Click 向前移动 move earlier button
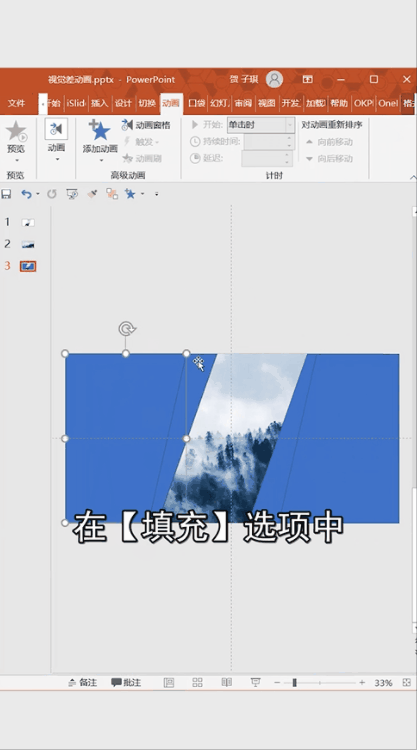Screen dimensions: 417x750 [329, 142]
